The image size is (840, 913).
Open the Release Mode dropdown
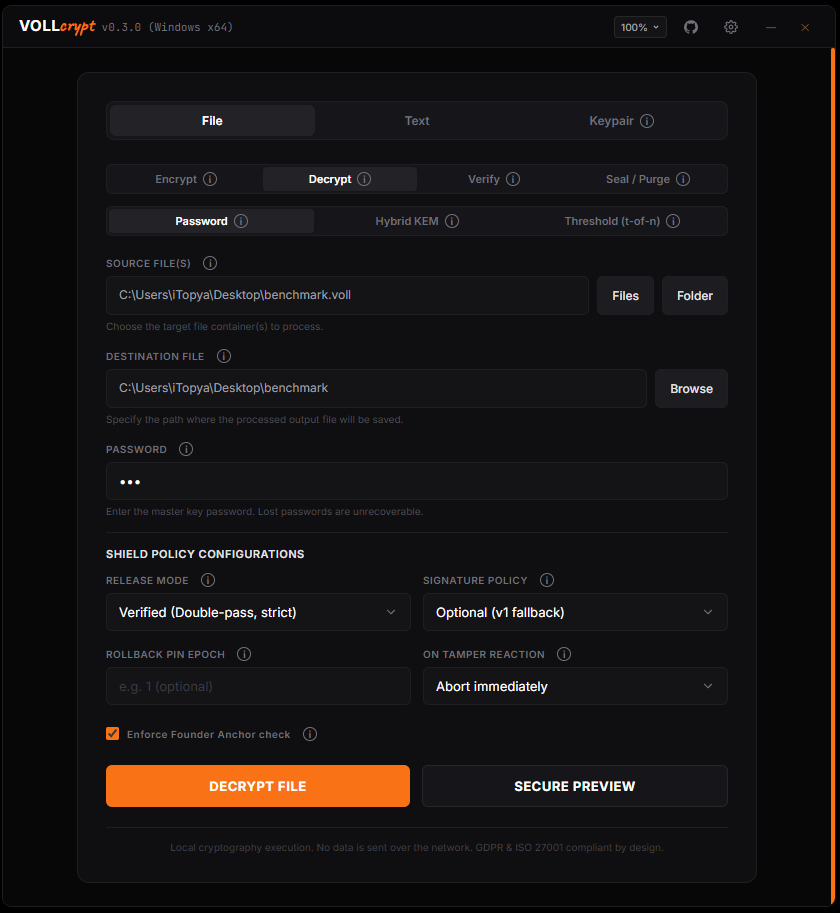[x=258, y=613]
